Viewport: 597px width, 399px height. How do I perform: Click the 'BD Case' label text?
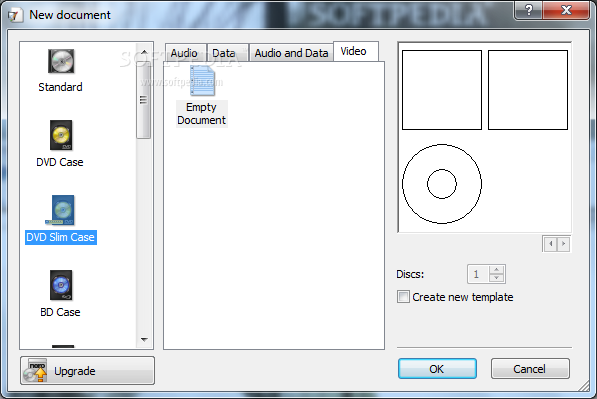point(60,312)
